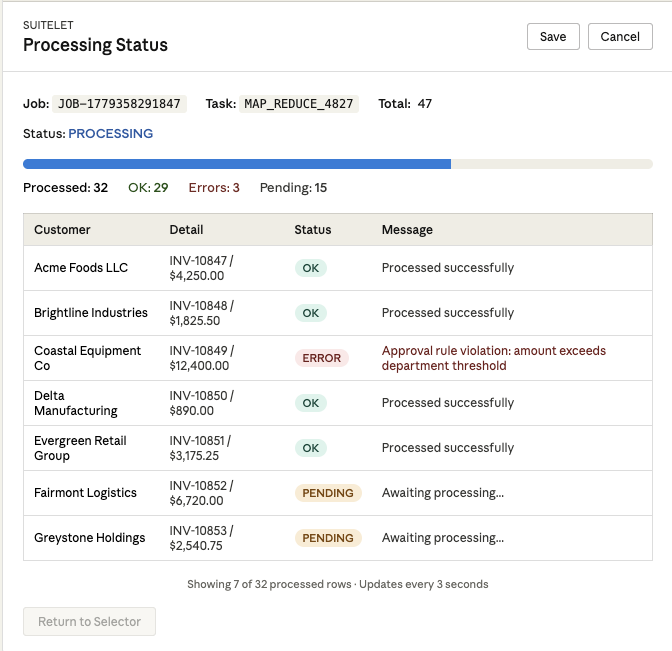Click the Total 47 value

425,104
